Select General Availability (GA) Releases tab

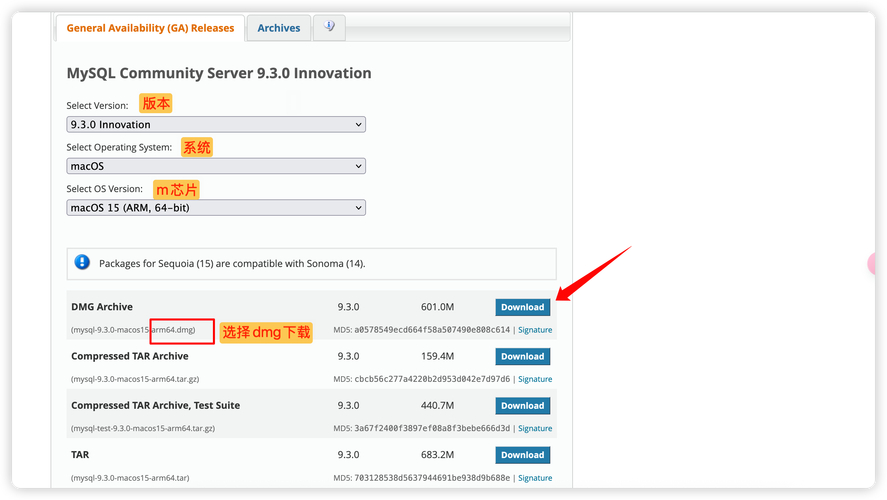pos(150,28)
